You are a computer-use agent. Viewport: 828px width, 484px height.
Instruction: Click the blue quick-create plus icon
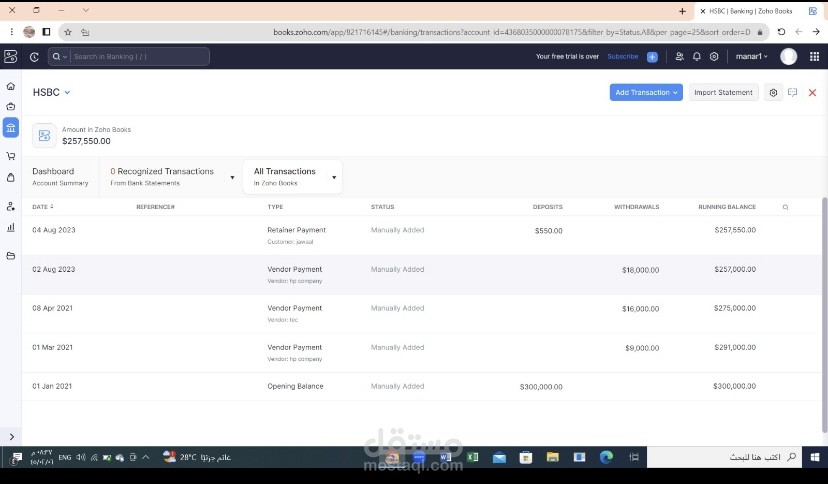point(652,56)
